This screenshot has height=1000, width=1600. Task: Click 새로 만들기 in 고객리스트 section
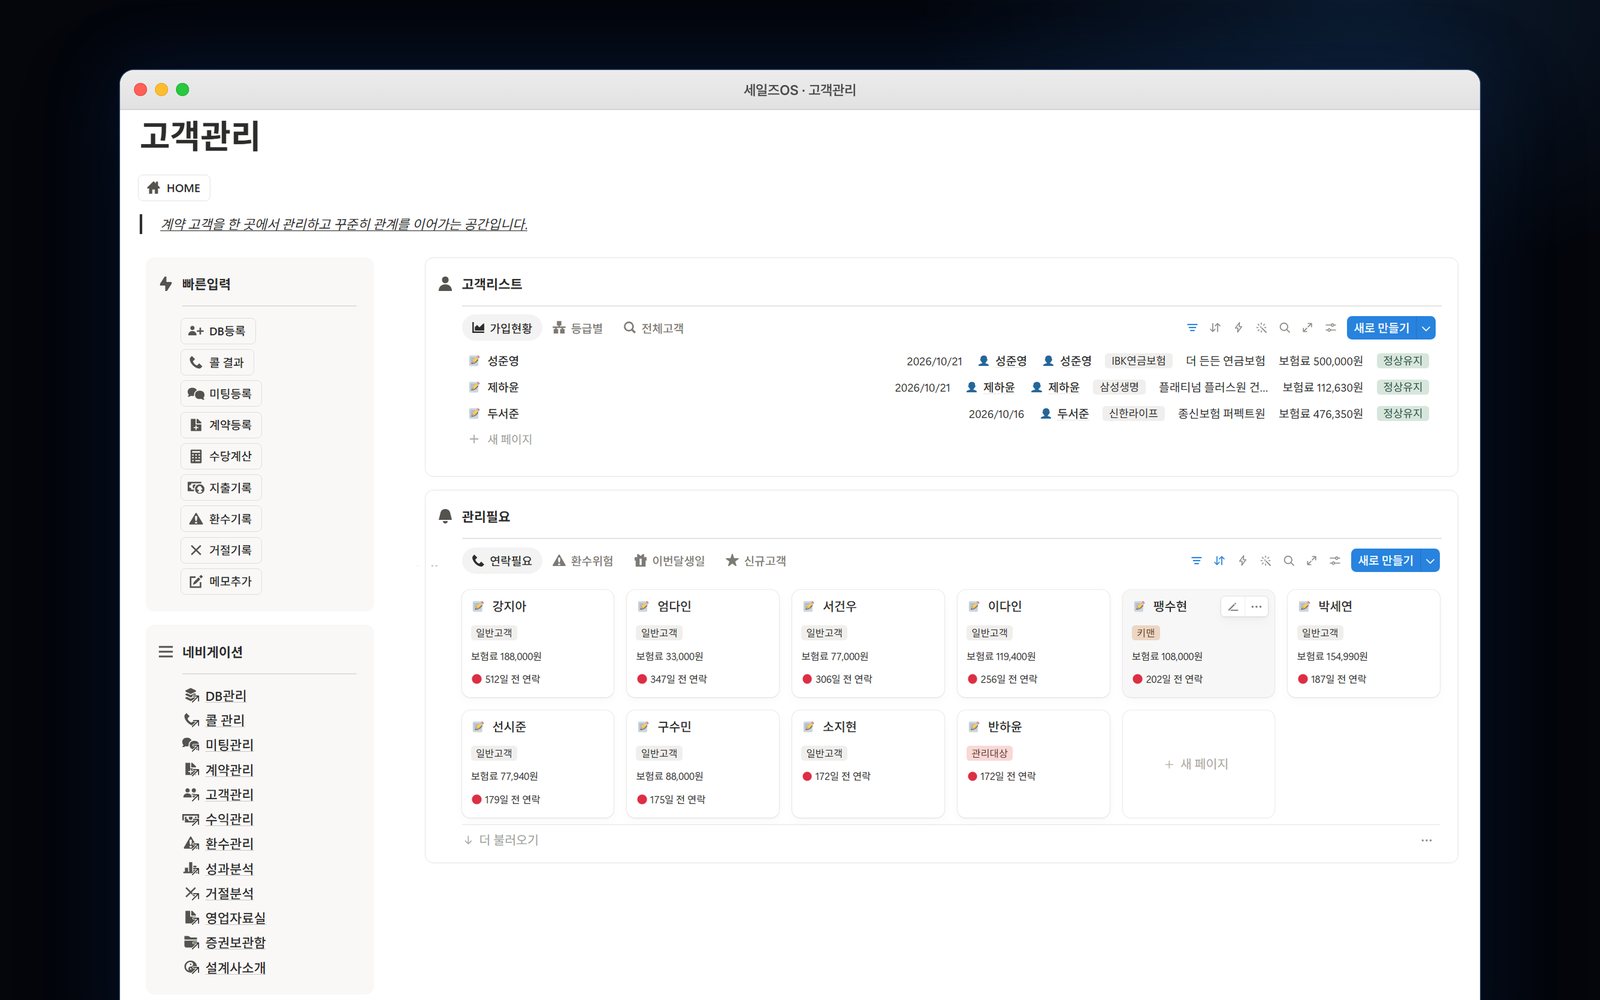click(x=1381, y=328)
